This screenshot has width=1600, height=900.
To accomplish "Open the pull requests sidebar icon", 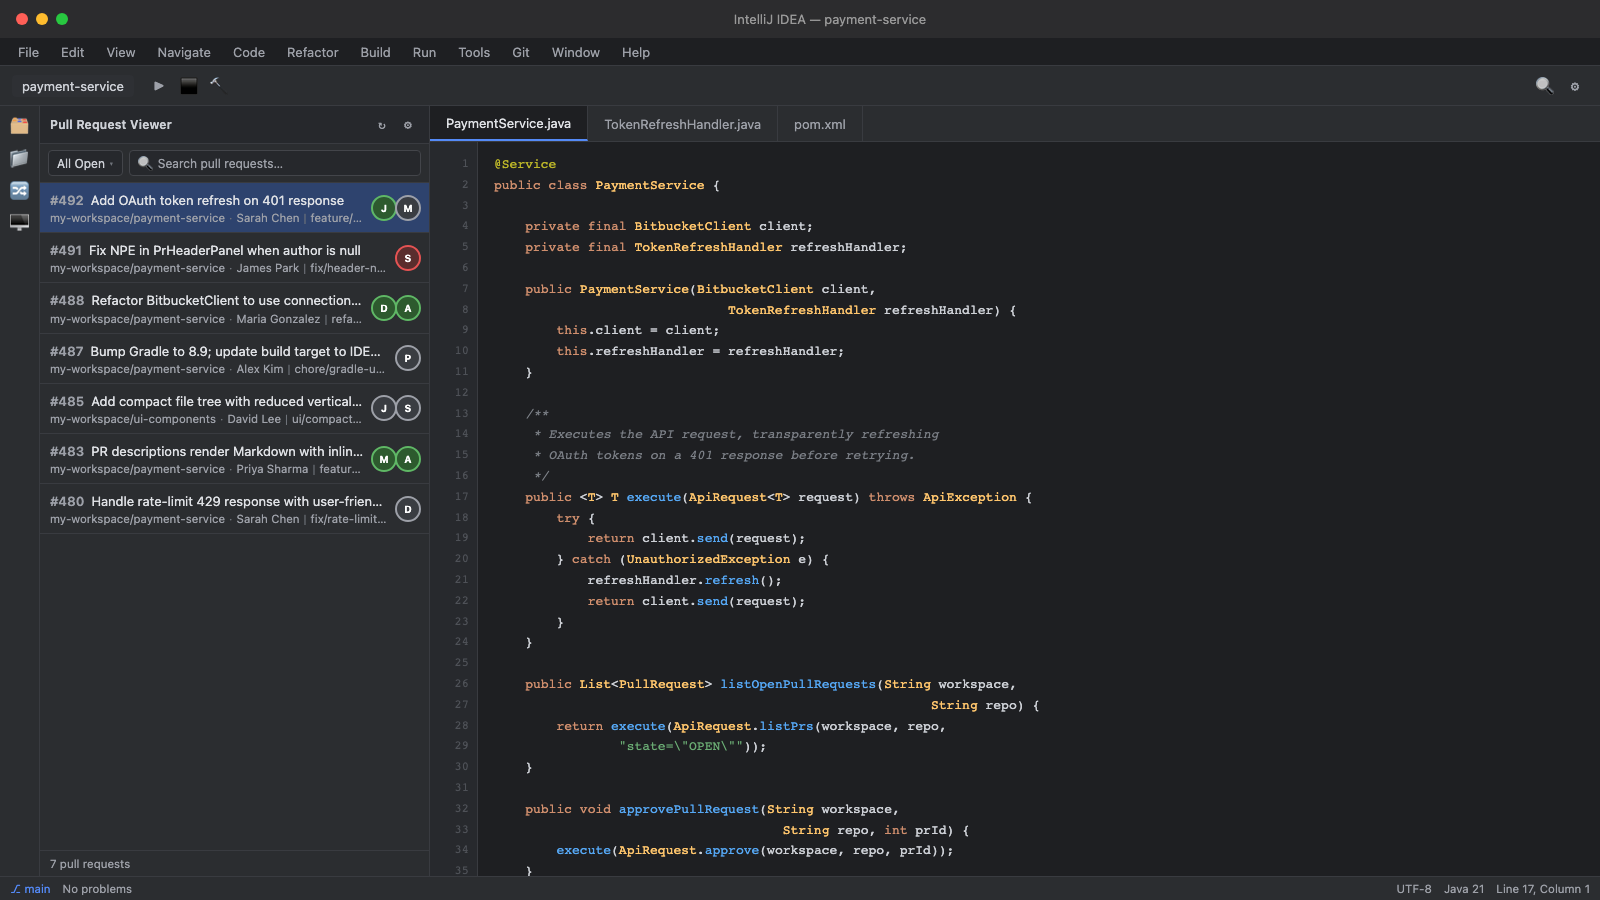I will 19,190.
